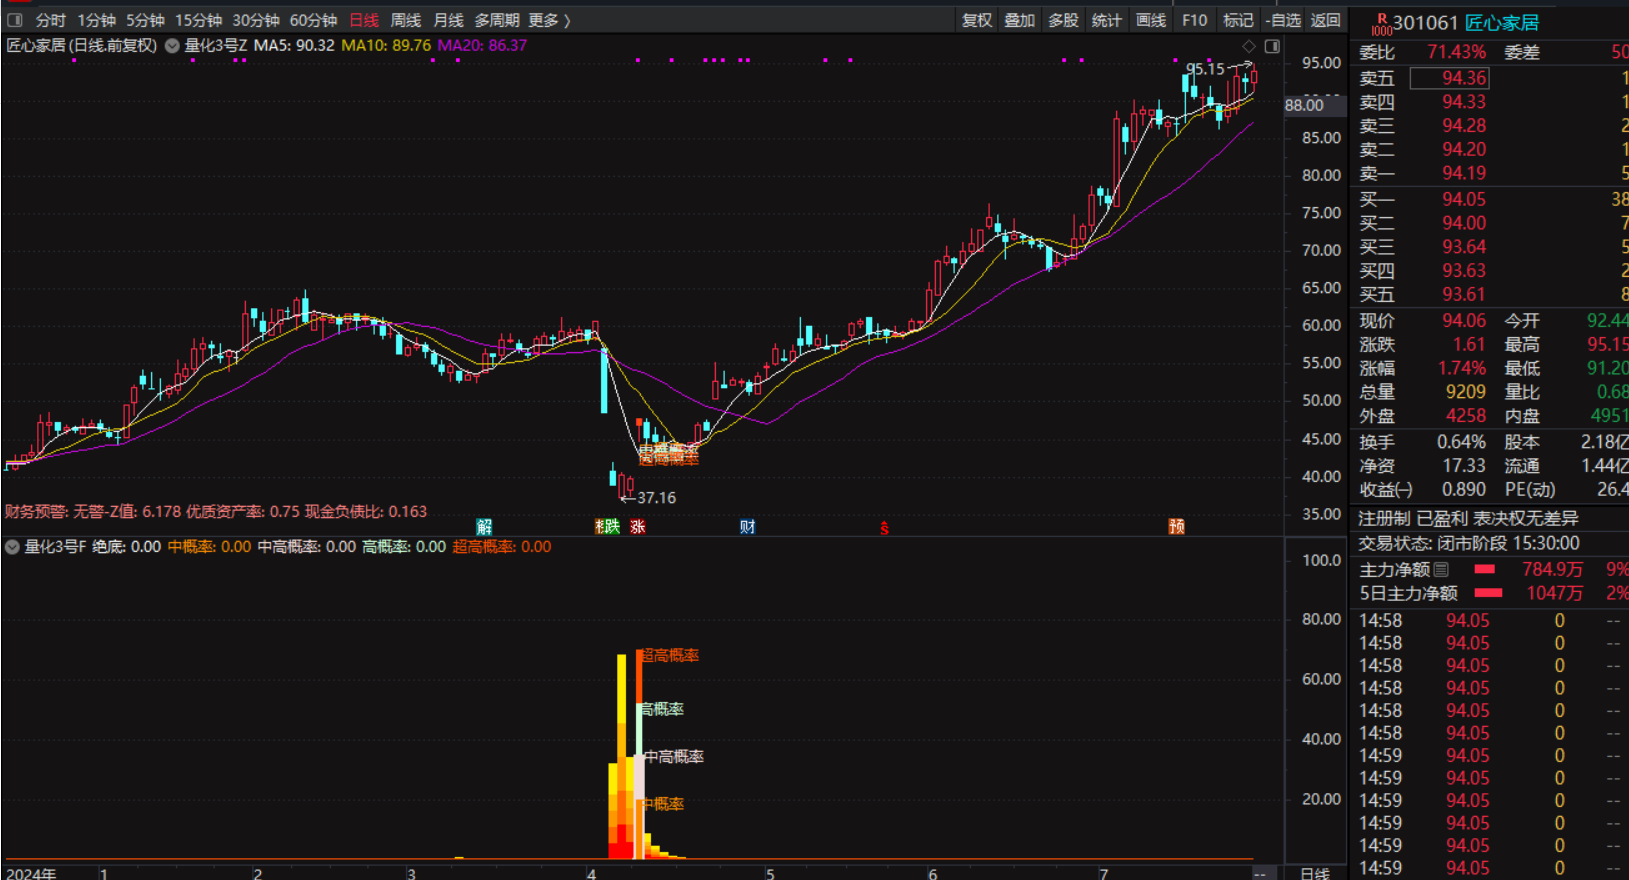Viewport: 1629px width, 880px height.
Task: Expand the 量化3号F sub-chart indicator menu
Action: click(12, 547)
